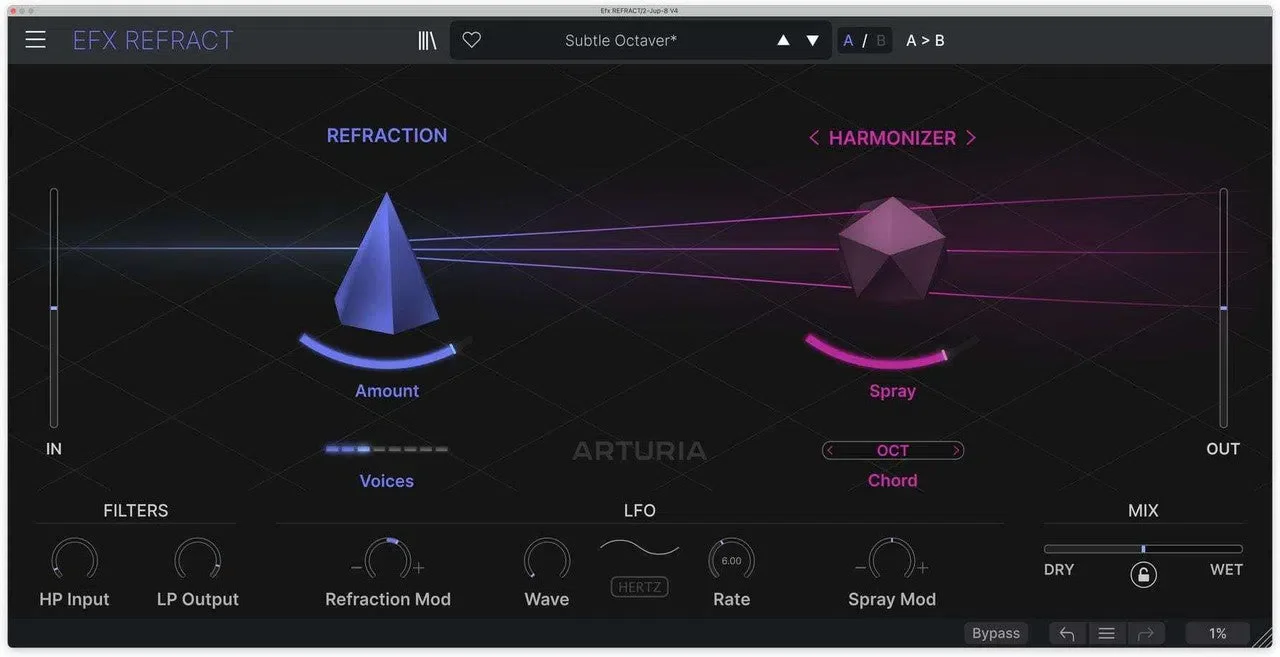Copy settings with A > B button

925,41
